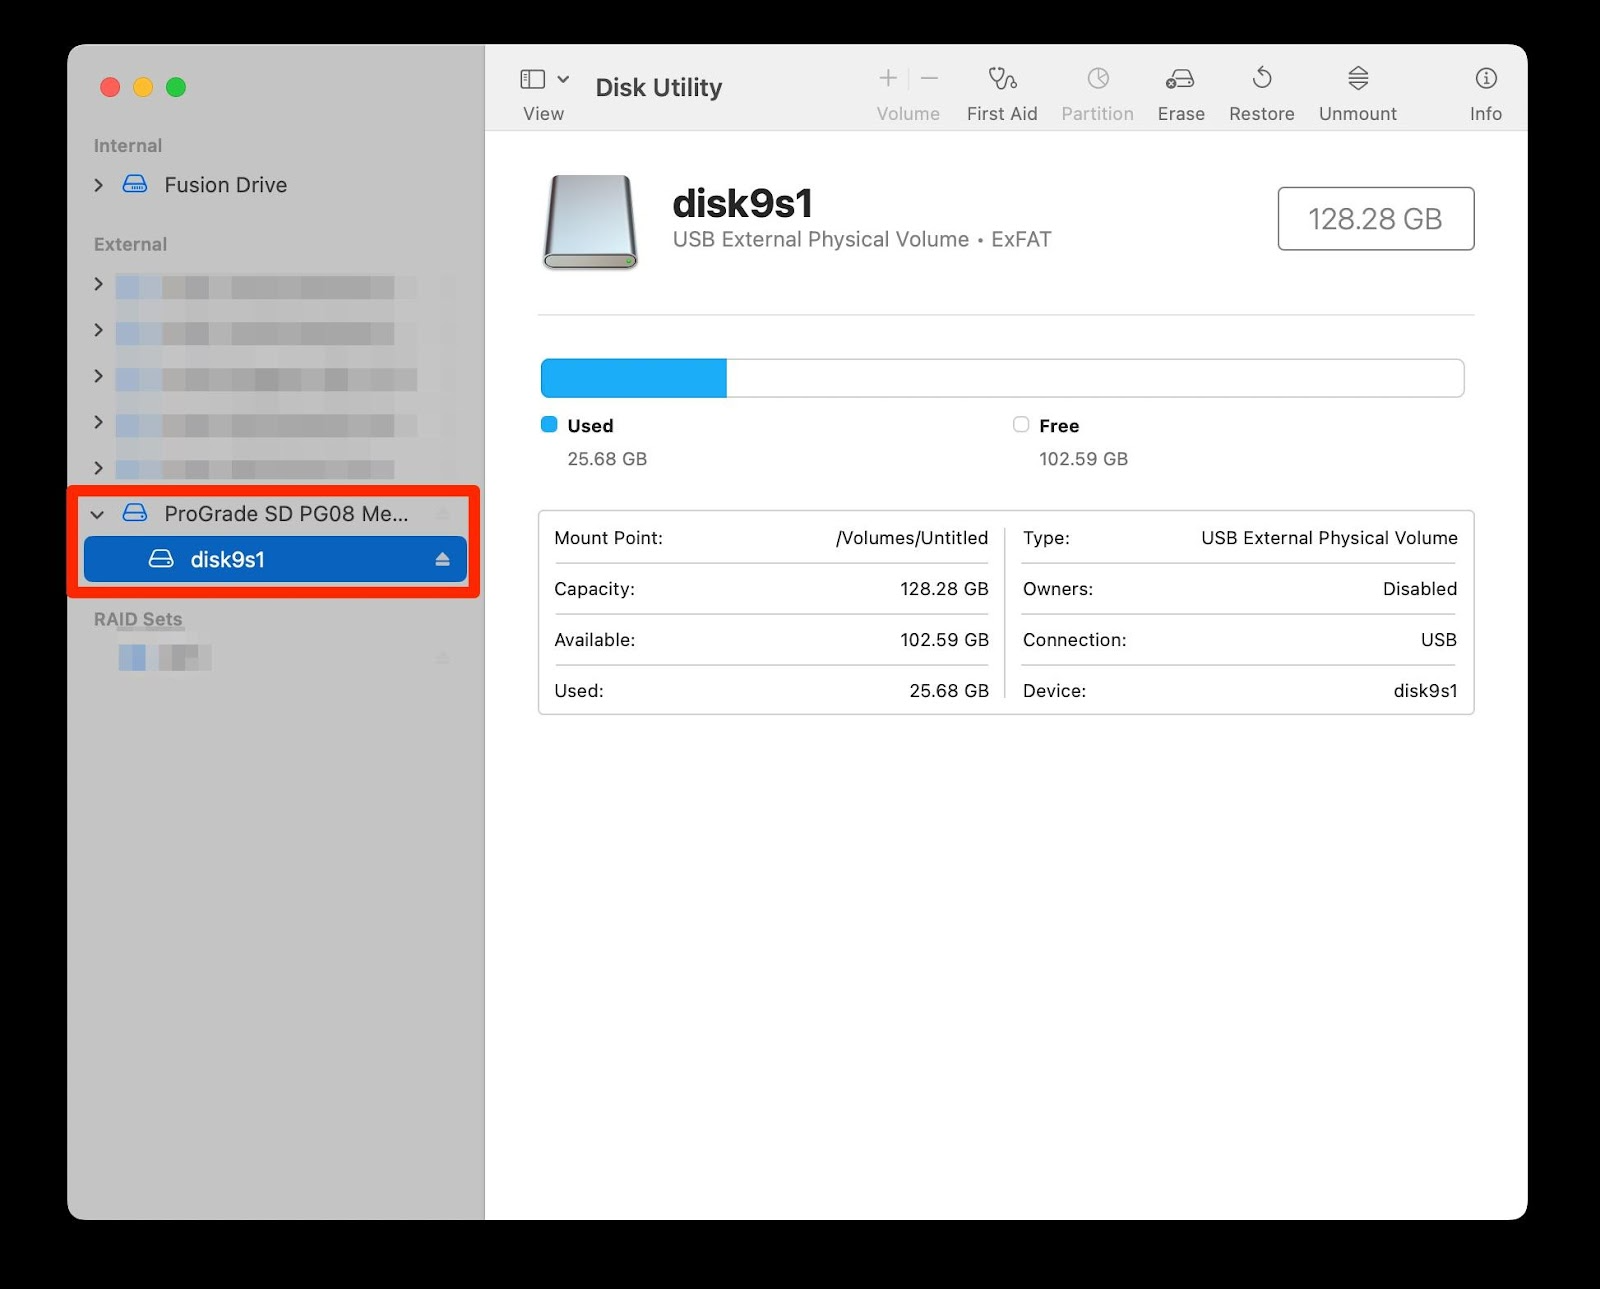Toggle the remove Volume minus control
1600x1289 pixels.
tap(929, 78)
